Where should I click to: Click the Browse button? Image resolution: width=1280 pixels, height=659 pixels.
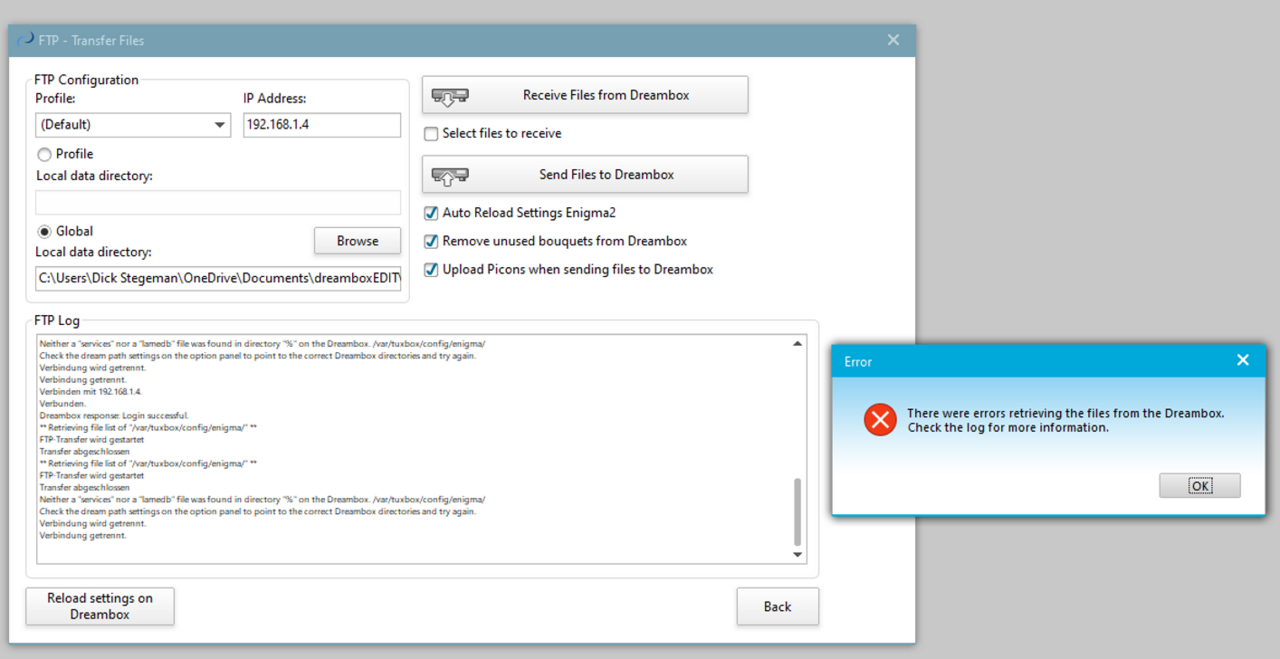click(357, 241)
